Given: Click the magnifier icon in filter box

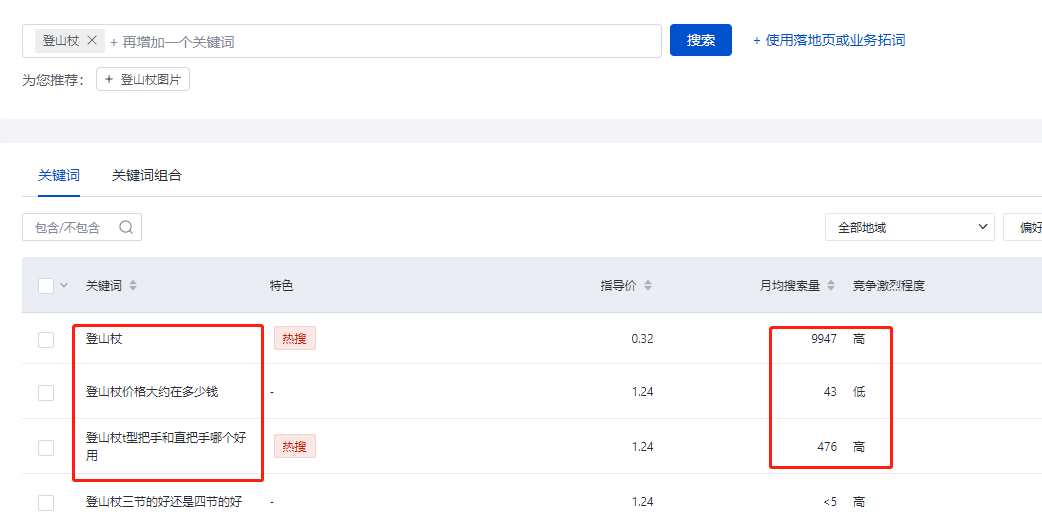Looking at the screenshot, I should (x=126, y=227).
